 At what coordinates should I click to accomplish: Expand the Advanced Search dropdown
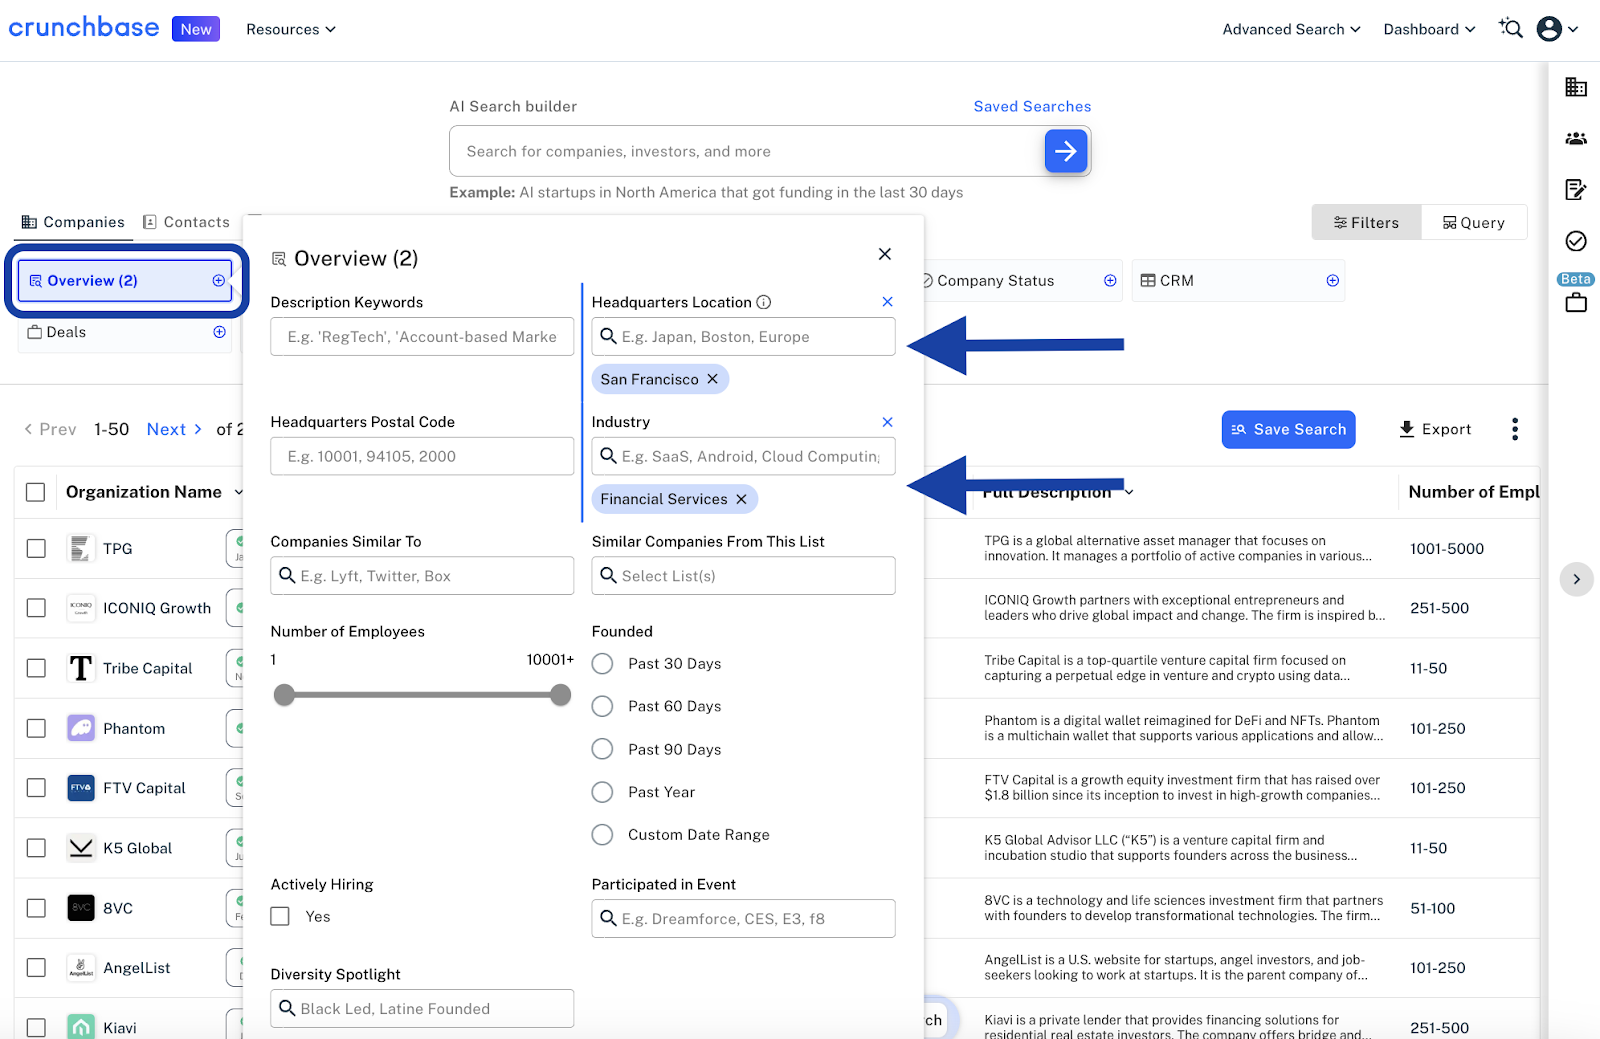pos(1291,29)
